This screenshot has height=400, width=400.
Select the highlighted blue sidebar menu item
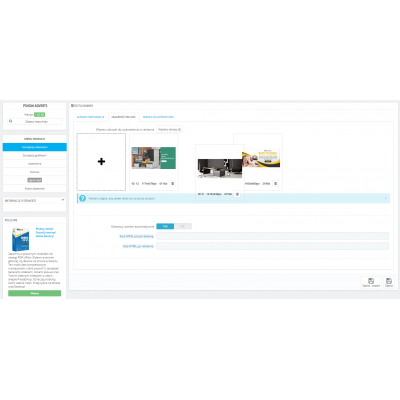pos(35,147)
